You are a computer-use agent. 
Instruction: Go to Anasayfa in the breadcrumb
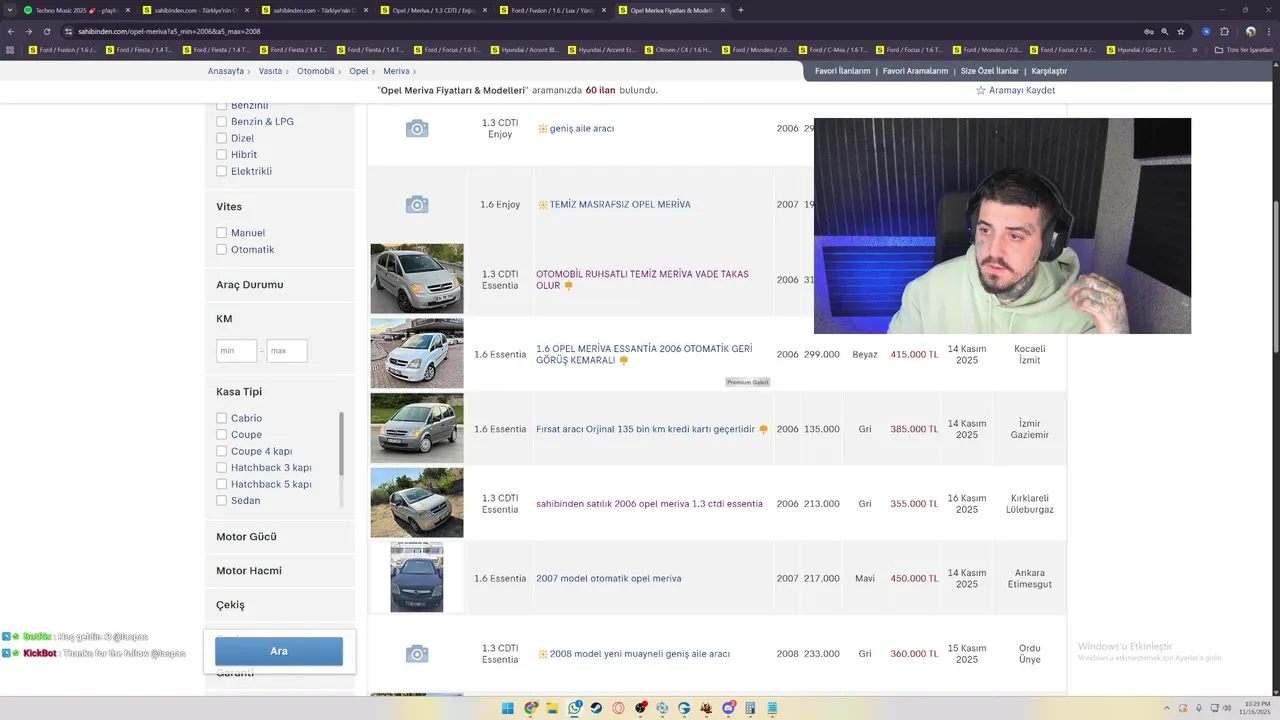226,71
